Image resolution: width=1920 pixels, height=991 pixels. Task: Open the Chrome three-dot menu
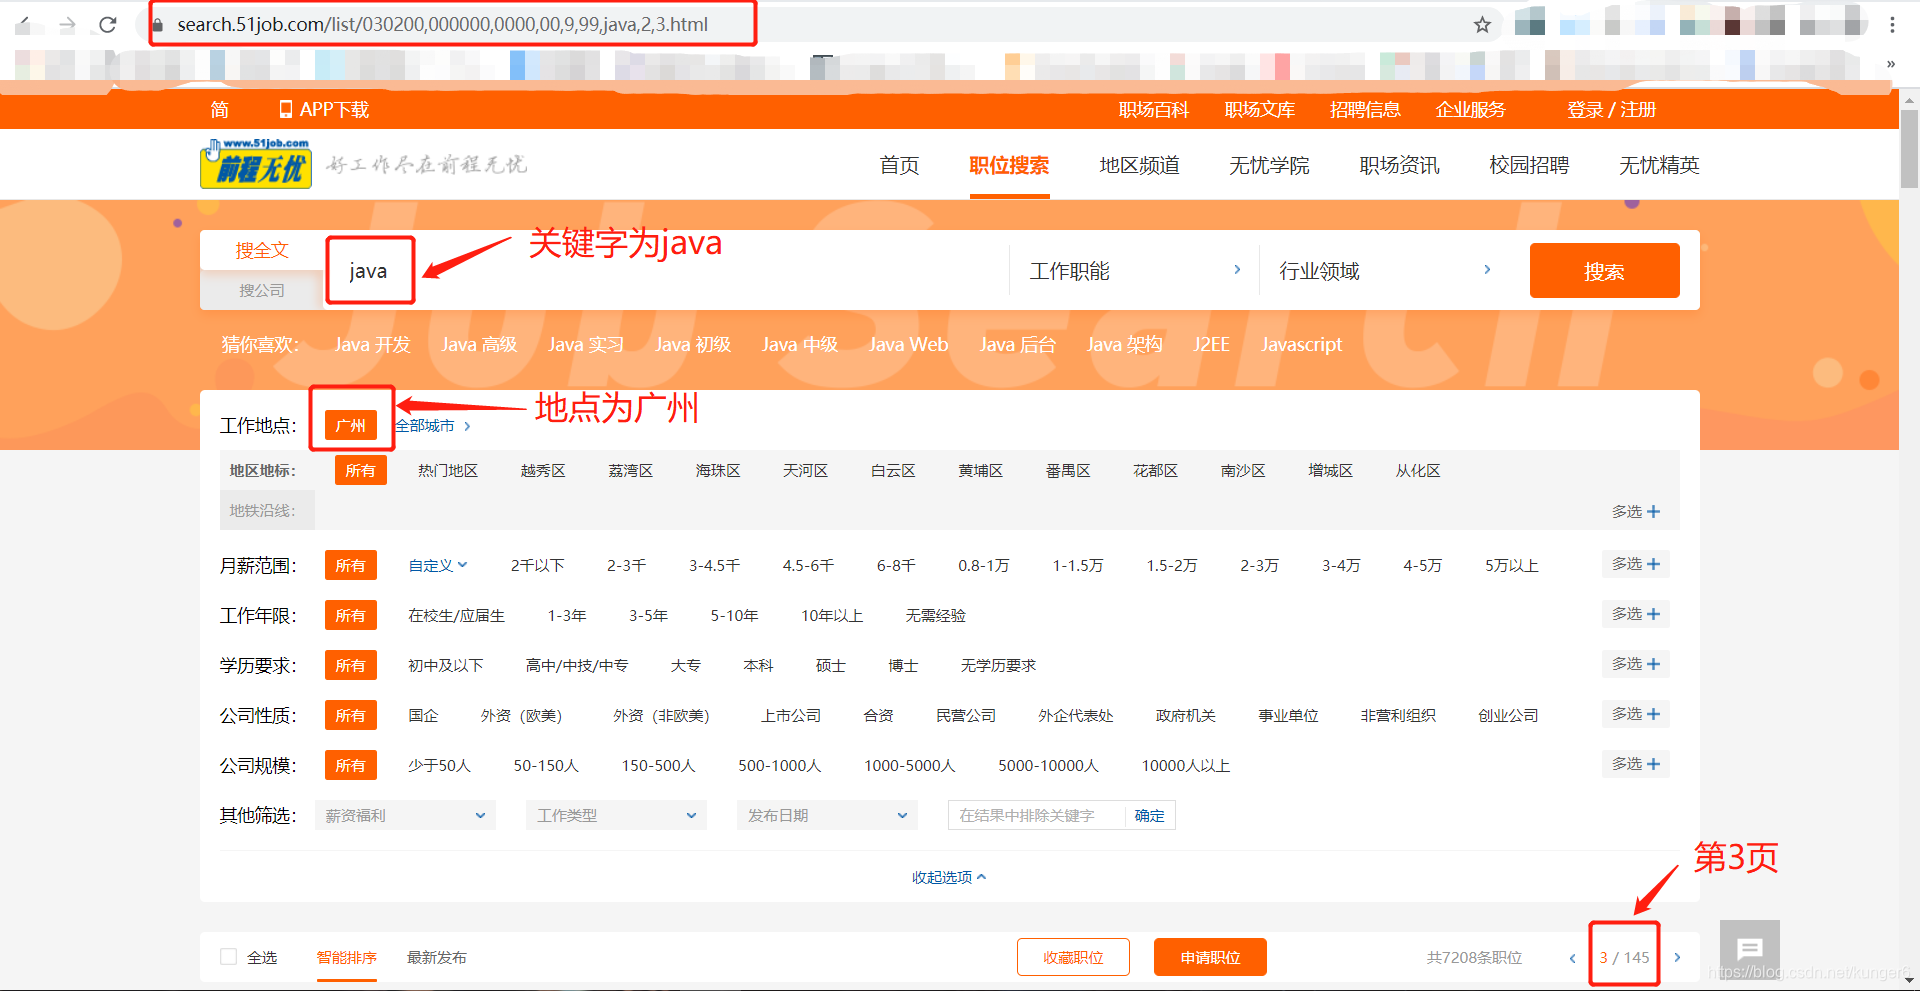coord(1892,24)
